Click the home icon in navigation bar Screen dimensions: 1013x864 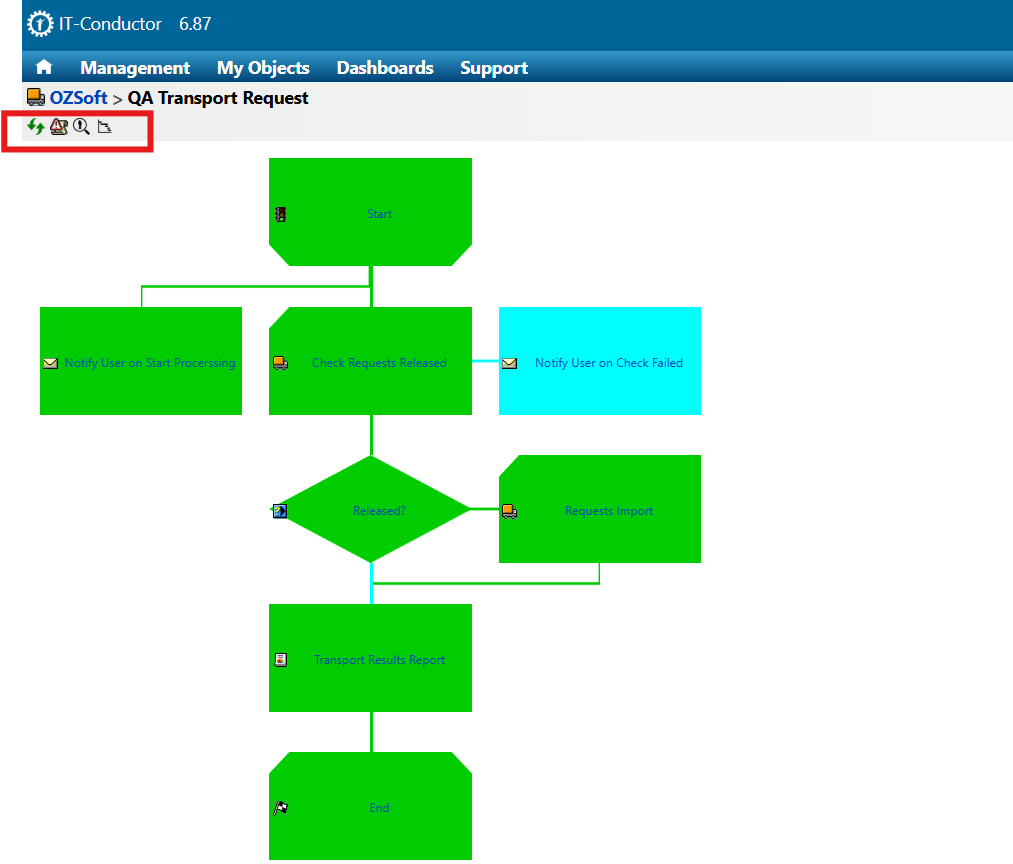click(44, 68)
